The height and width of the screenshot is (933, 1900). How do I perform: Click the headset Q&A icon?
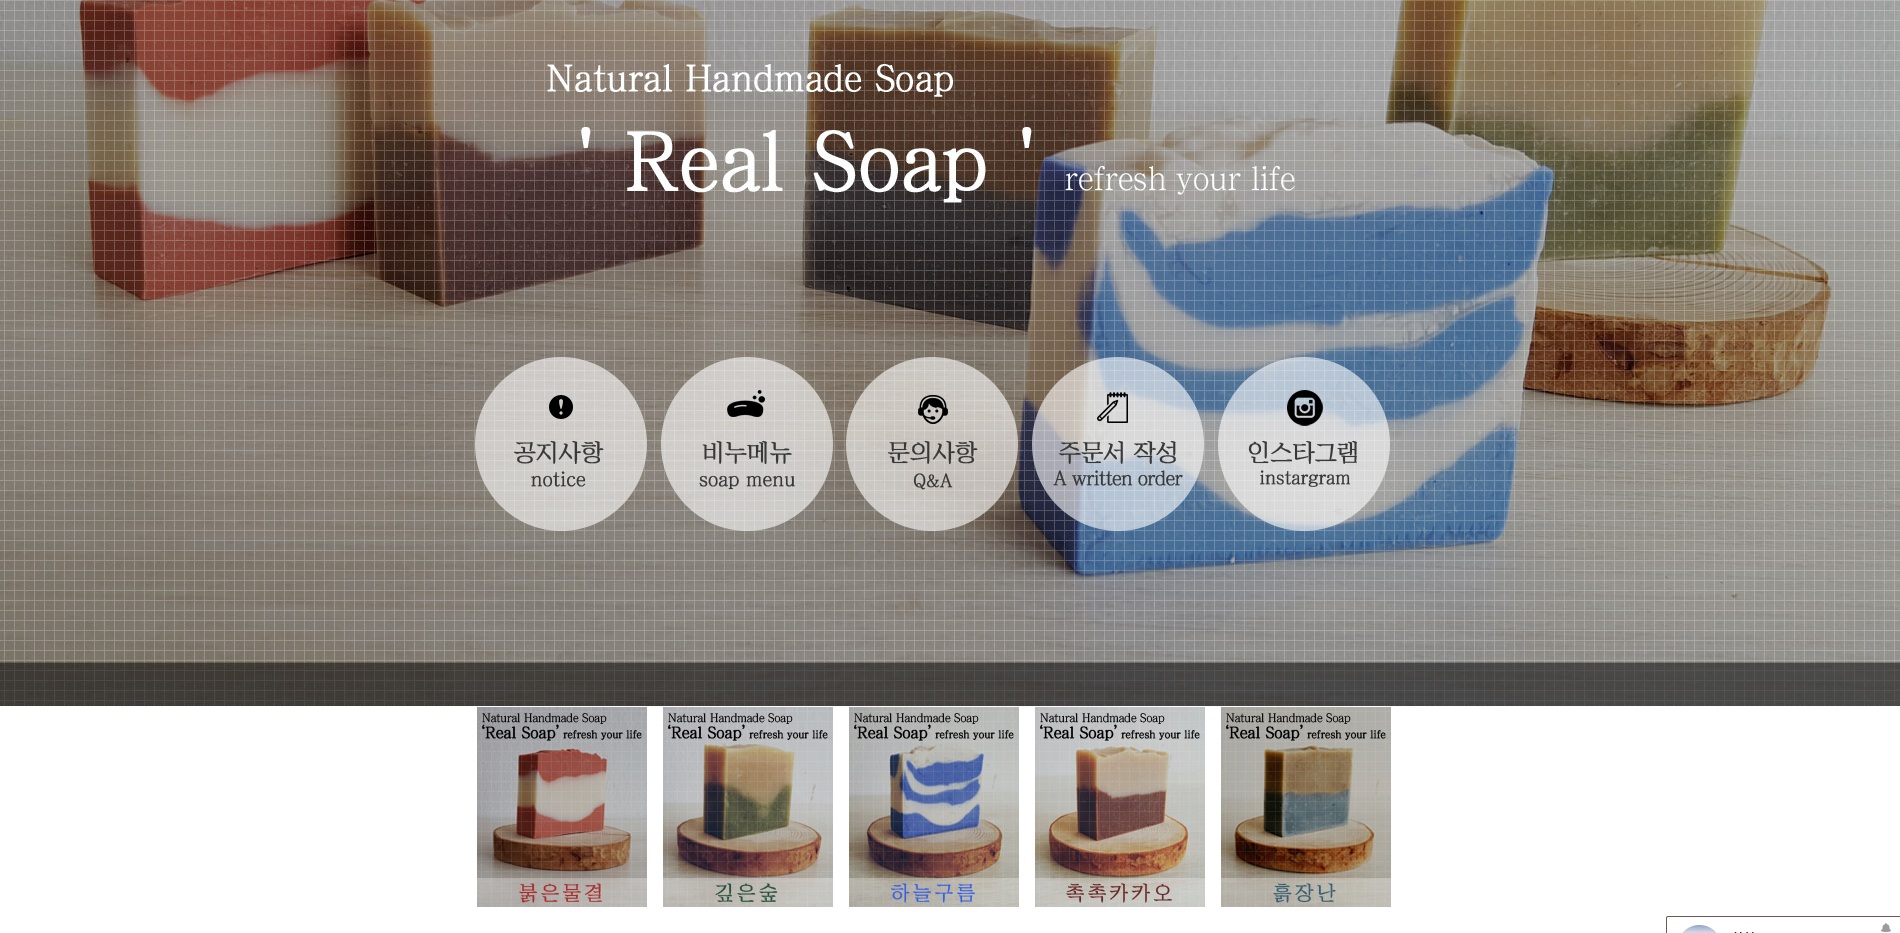[932, 408]
